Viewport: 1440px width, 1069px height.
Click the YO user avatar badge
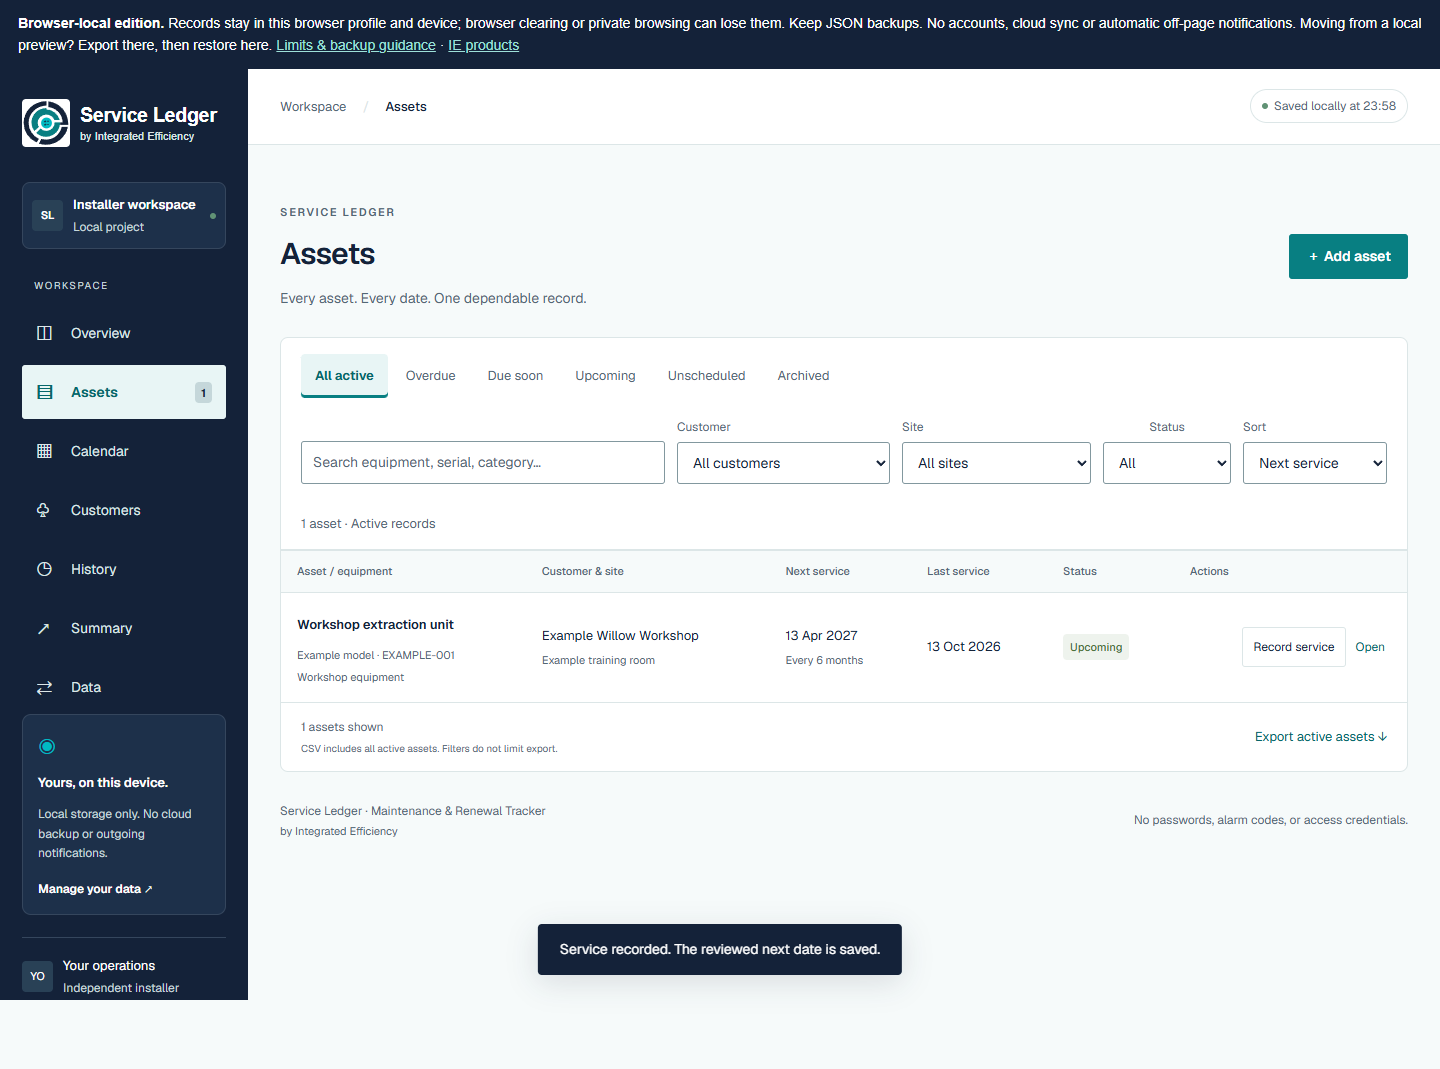coord(37,976)
